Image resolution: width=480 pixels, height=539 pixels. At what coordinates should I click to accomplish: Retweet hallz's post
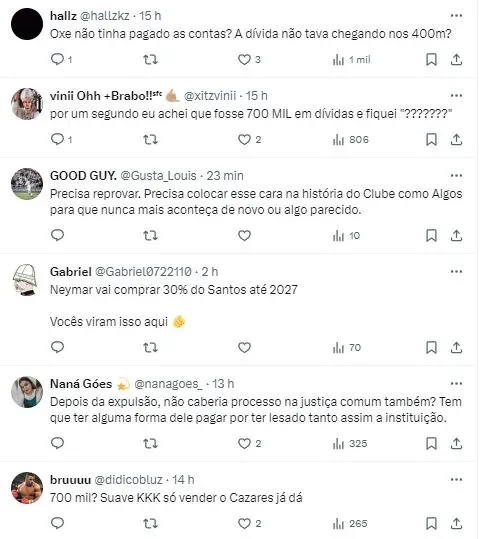(x=150, y=60)
